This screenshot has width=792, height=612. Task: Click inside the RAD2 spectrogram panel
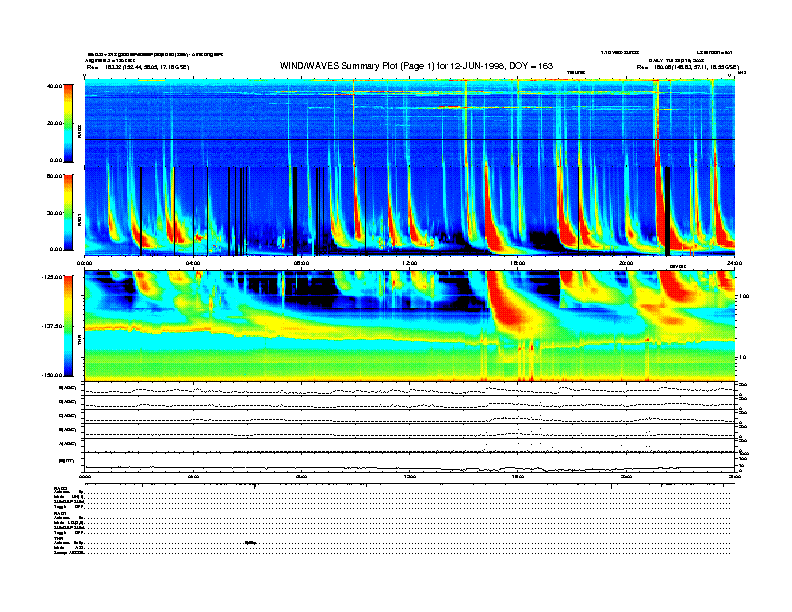(x=410, y=123)
